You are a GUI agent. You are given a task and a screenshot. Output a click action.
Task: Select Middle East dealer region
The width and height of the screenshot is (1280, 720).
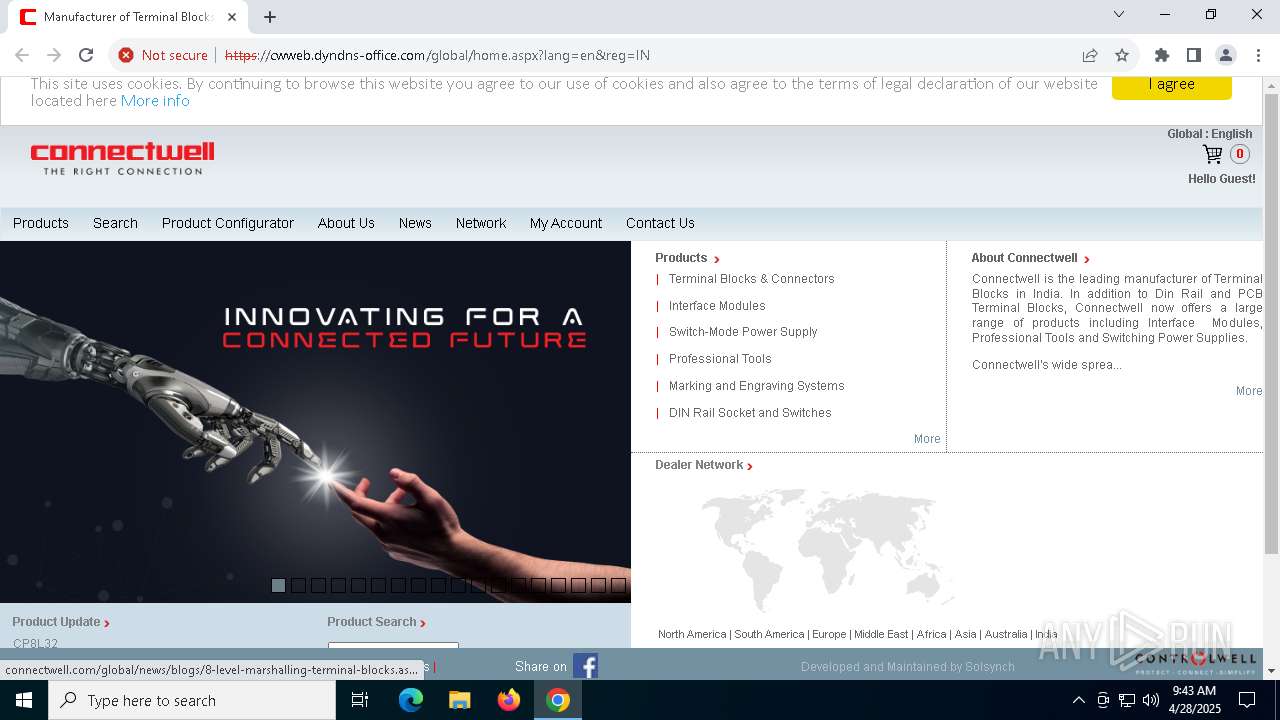point(881,634)
